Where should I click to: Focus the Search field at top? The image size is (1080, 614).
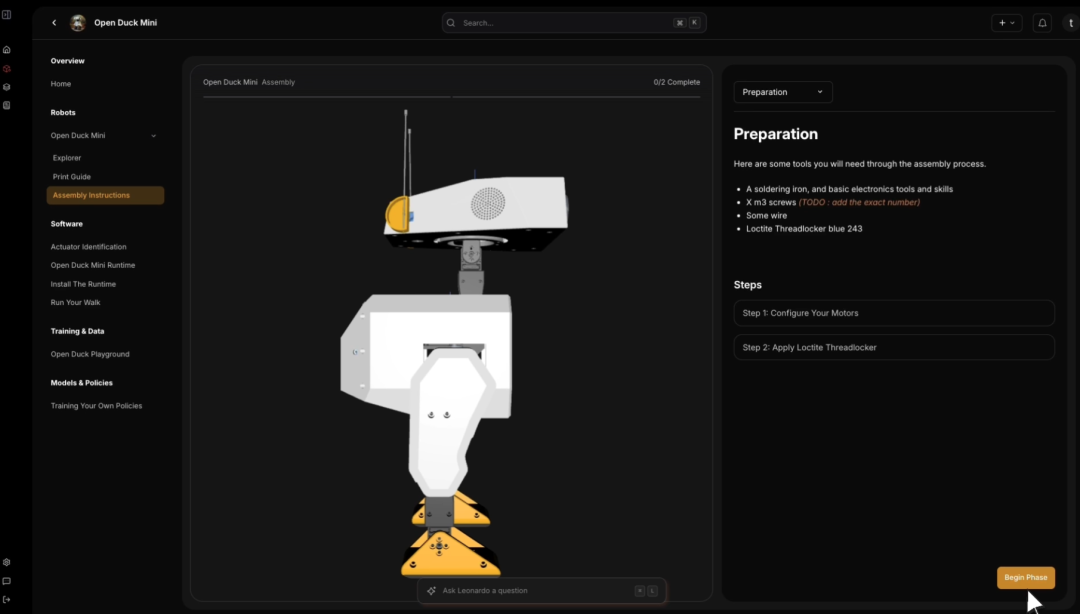574,23
